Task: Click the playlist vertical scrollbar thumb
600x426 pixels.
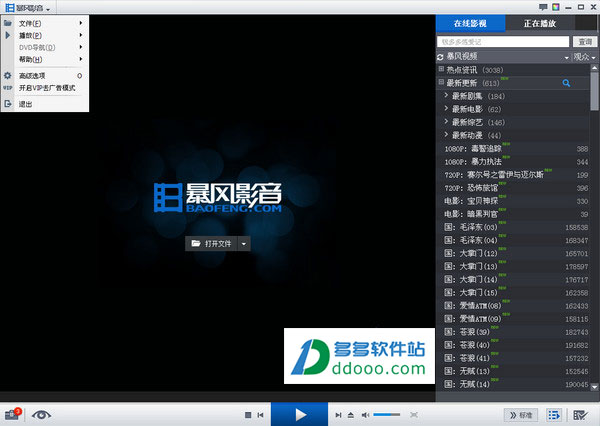Action: coord(594,91)
